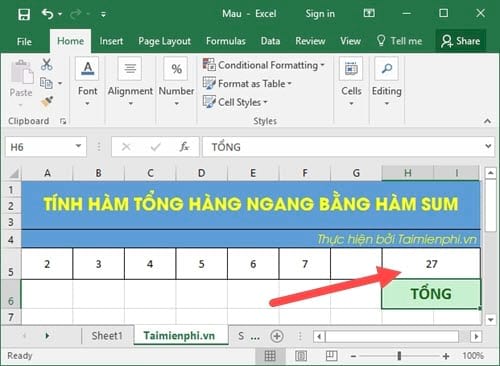Click the Share button

coord(460,41)
